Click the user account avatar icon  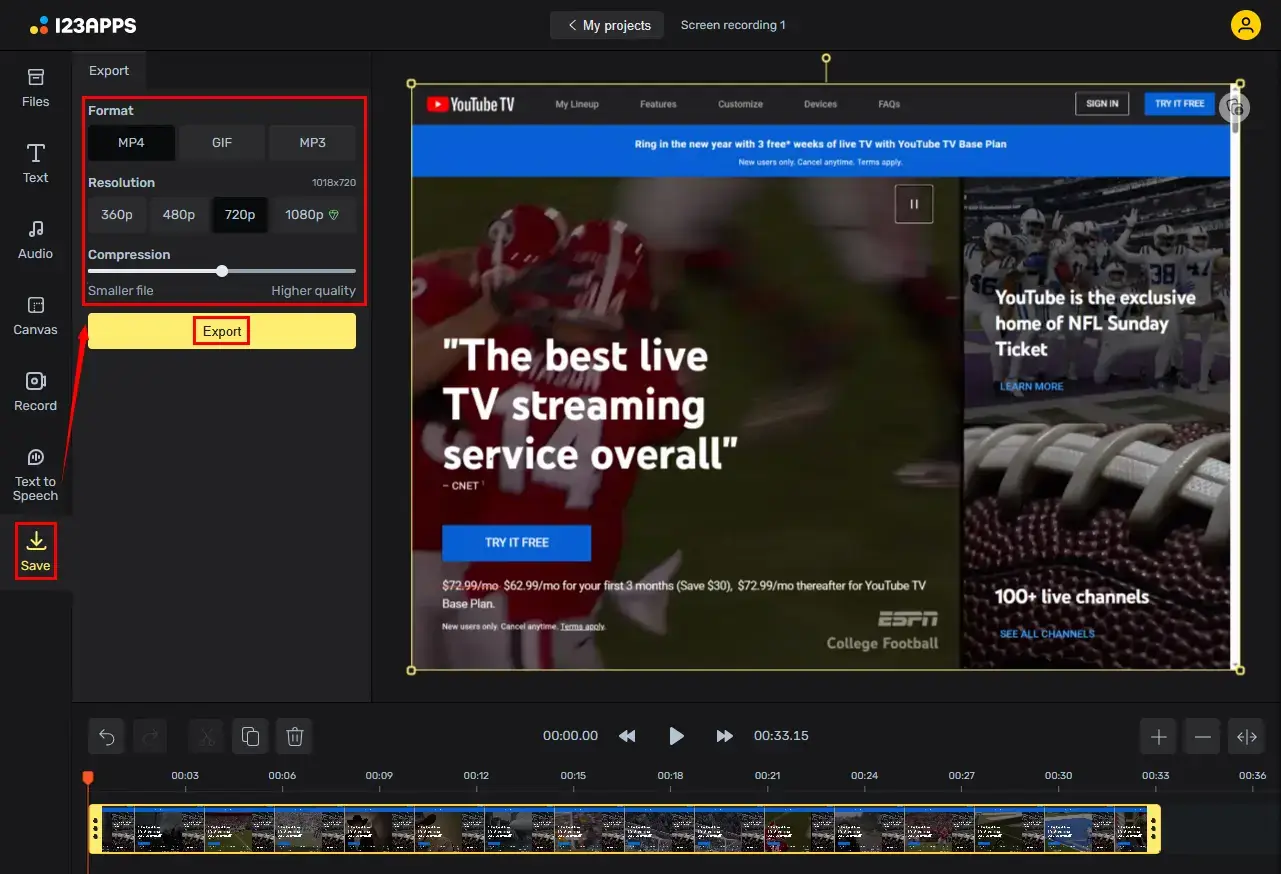point(1245,25)
